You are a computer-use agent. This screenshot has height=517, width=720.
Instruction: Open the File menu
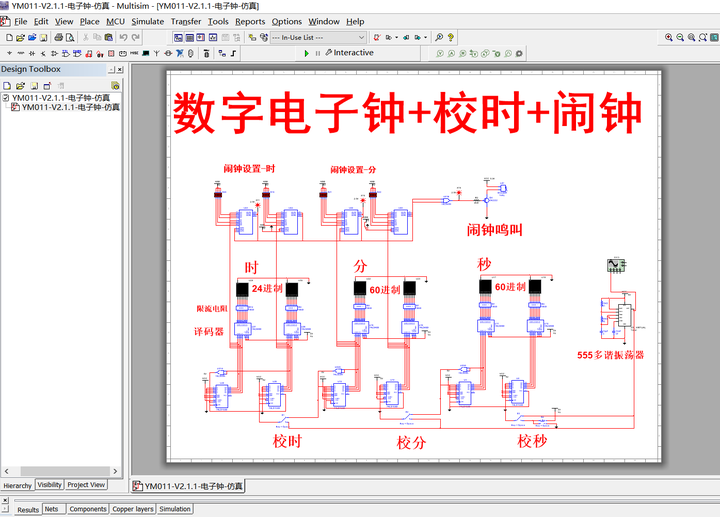coord(21,22)
